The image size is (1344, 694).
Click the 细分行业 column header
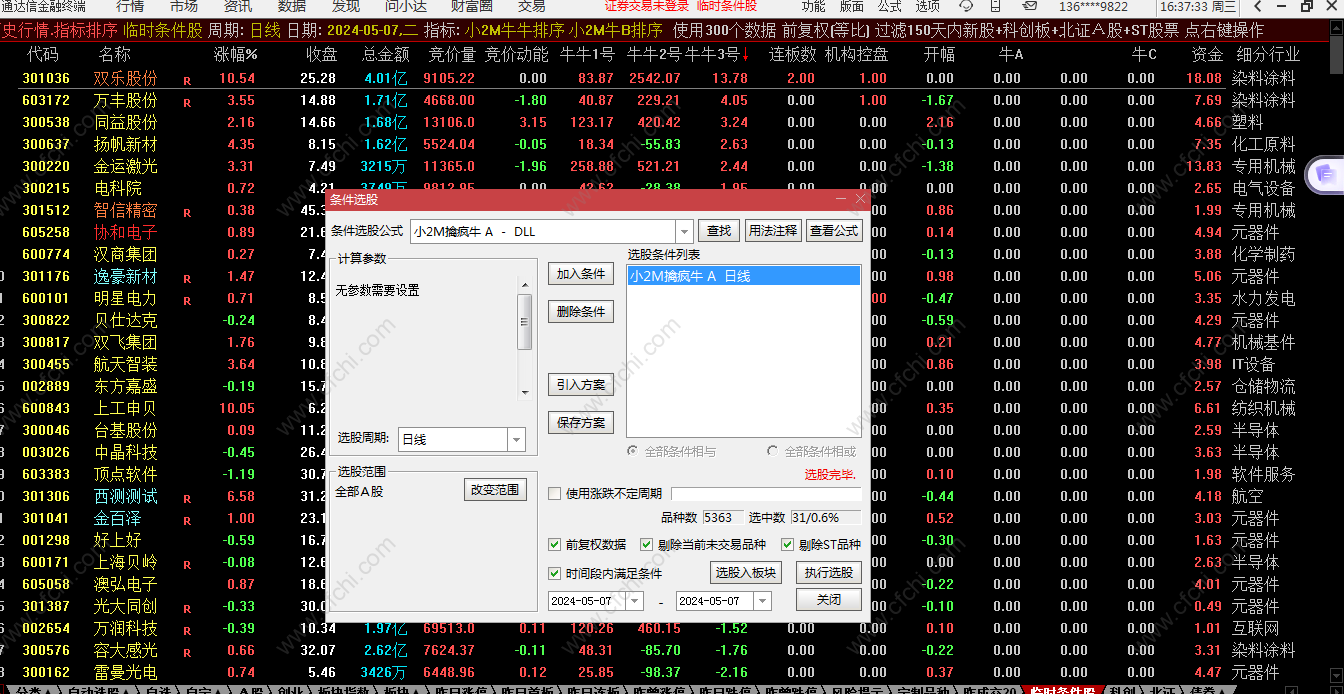coord(1267,54)
